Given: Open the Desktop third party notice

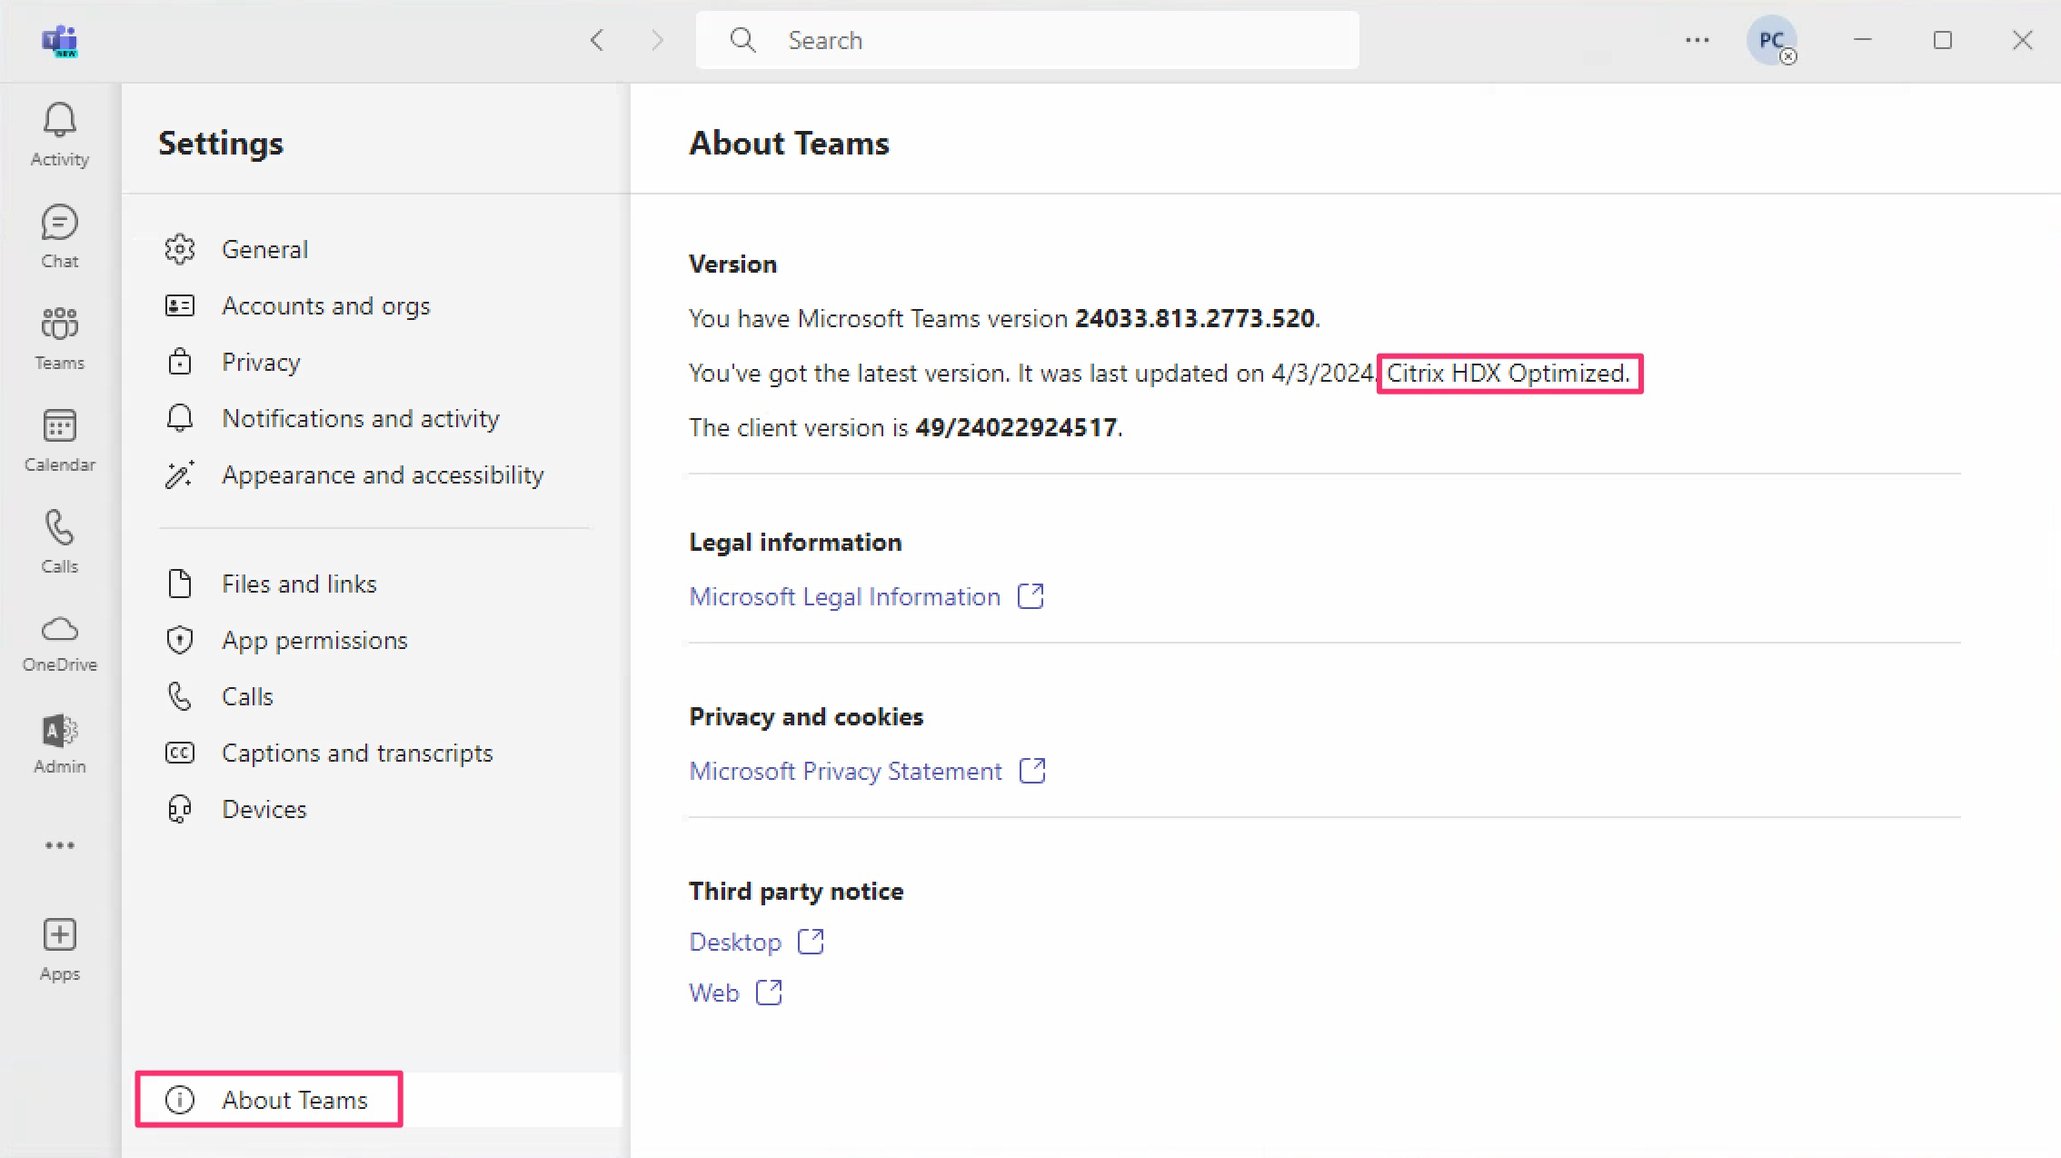Looking at the screenshot, I should tap(734, 941).
